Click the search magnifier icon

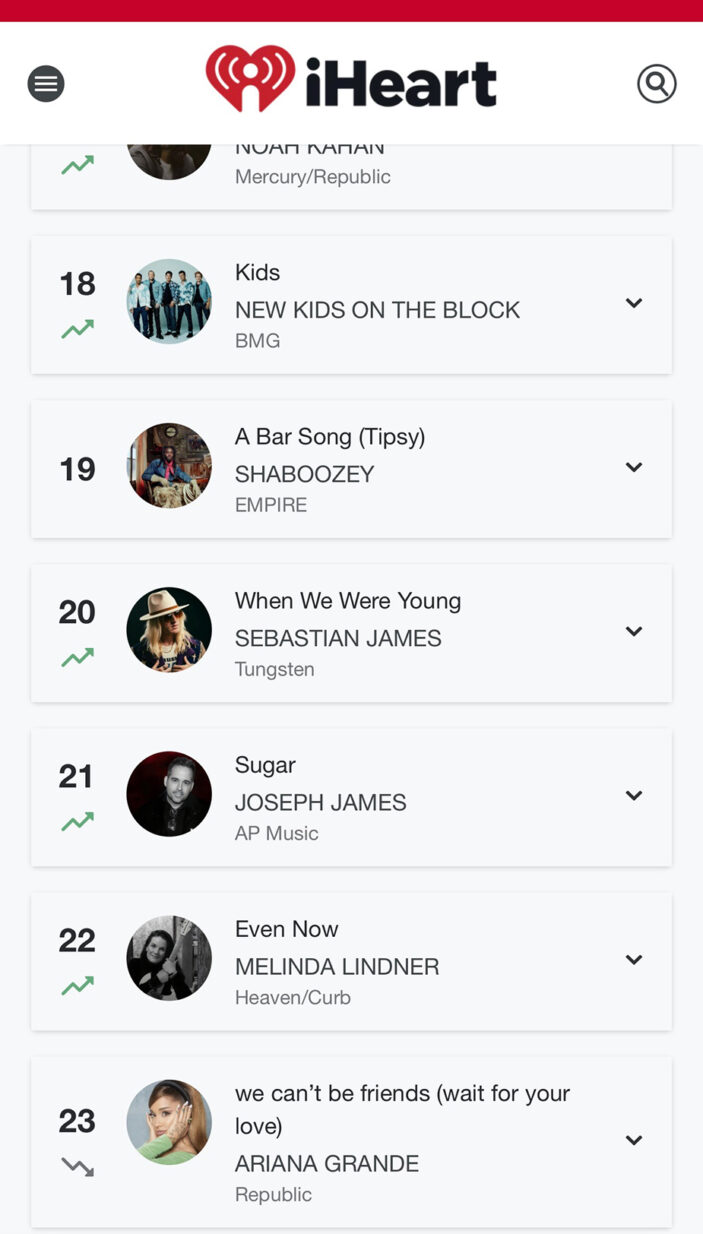[x=656, y=84]
